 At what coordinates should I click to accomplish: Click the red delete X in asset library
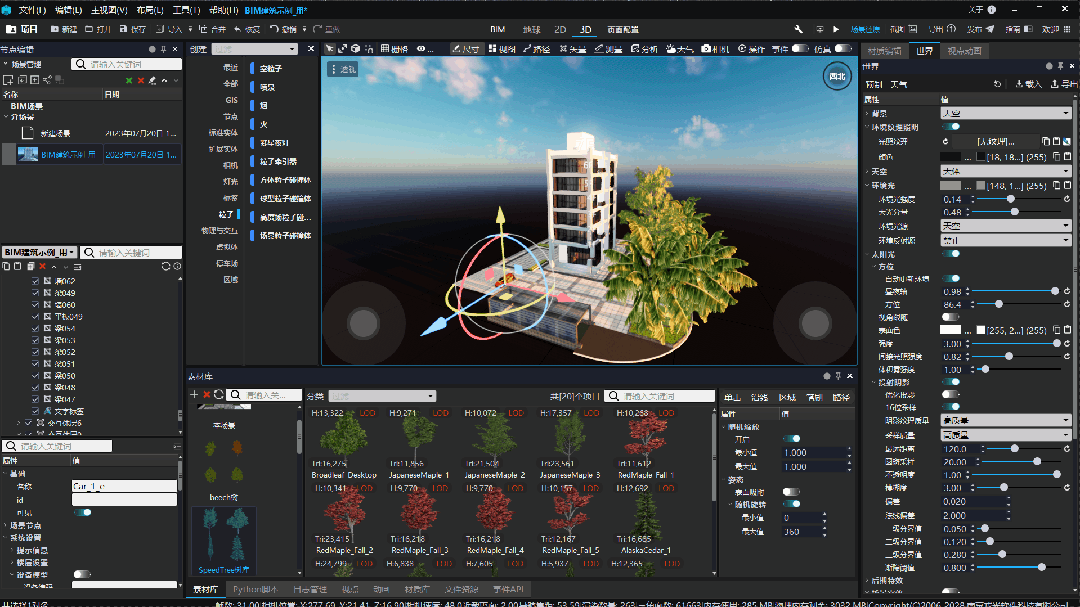click(x=207, y=395)
